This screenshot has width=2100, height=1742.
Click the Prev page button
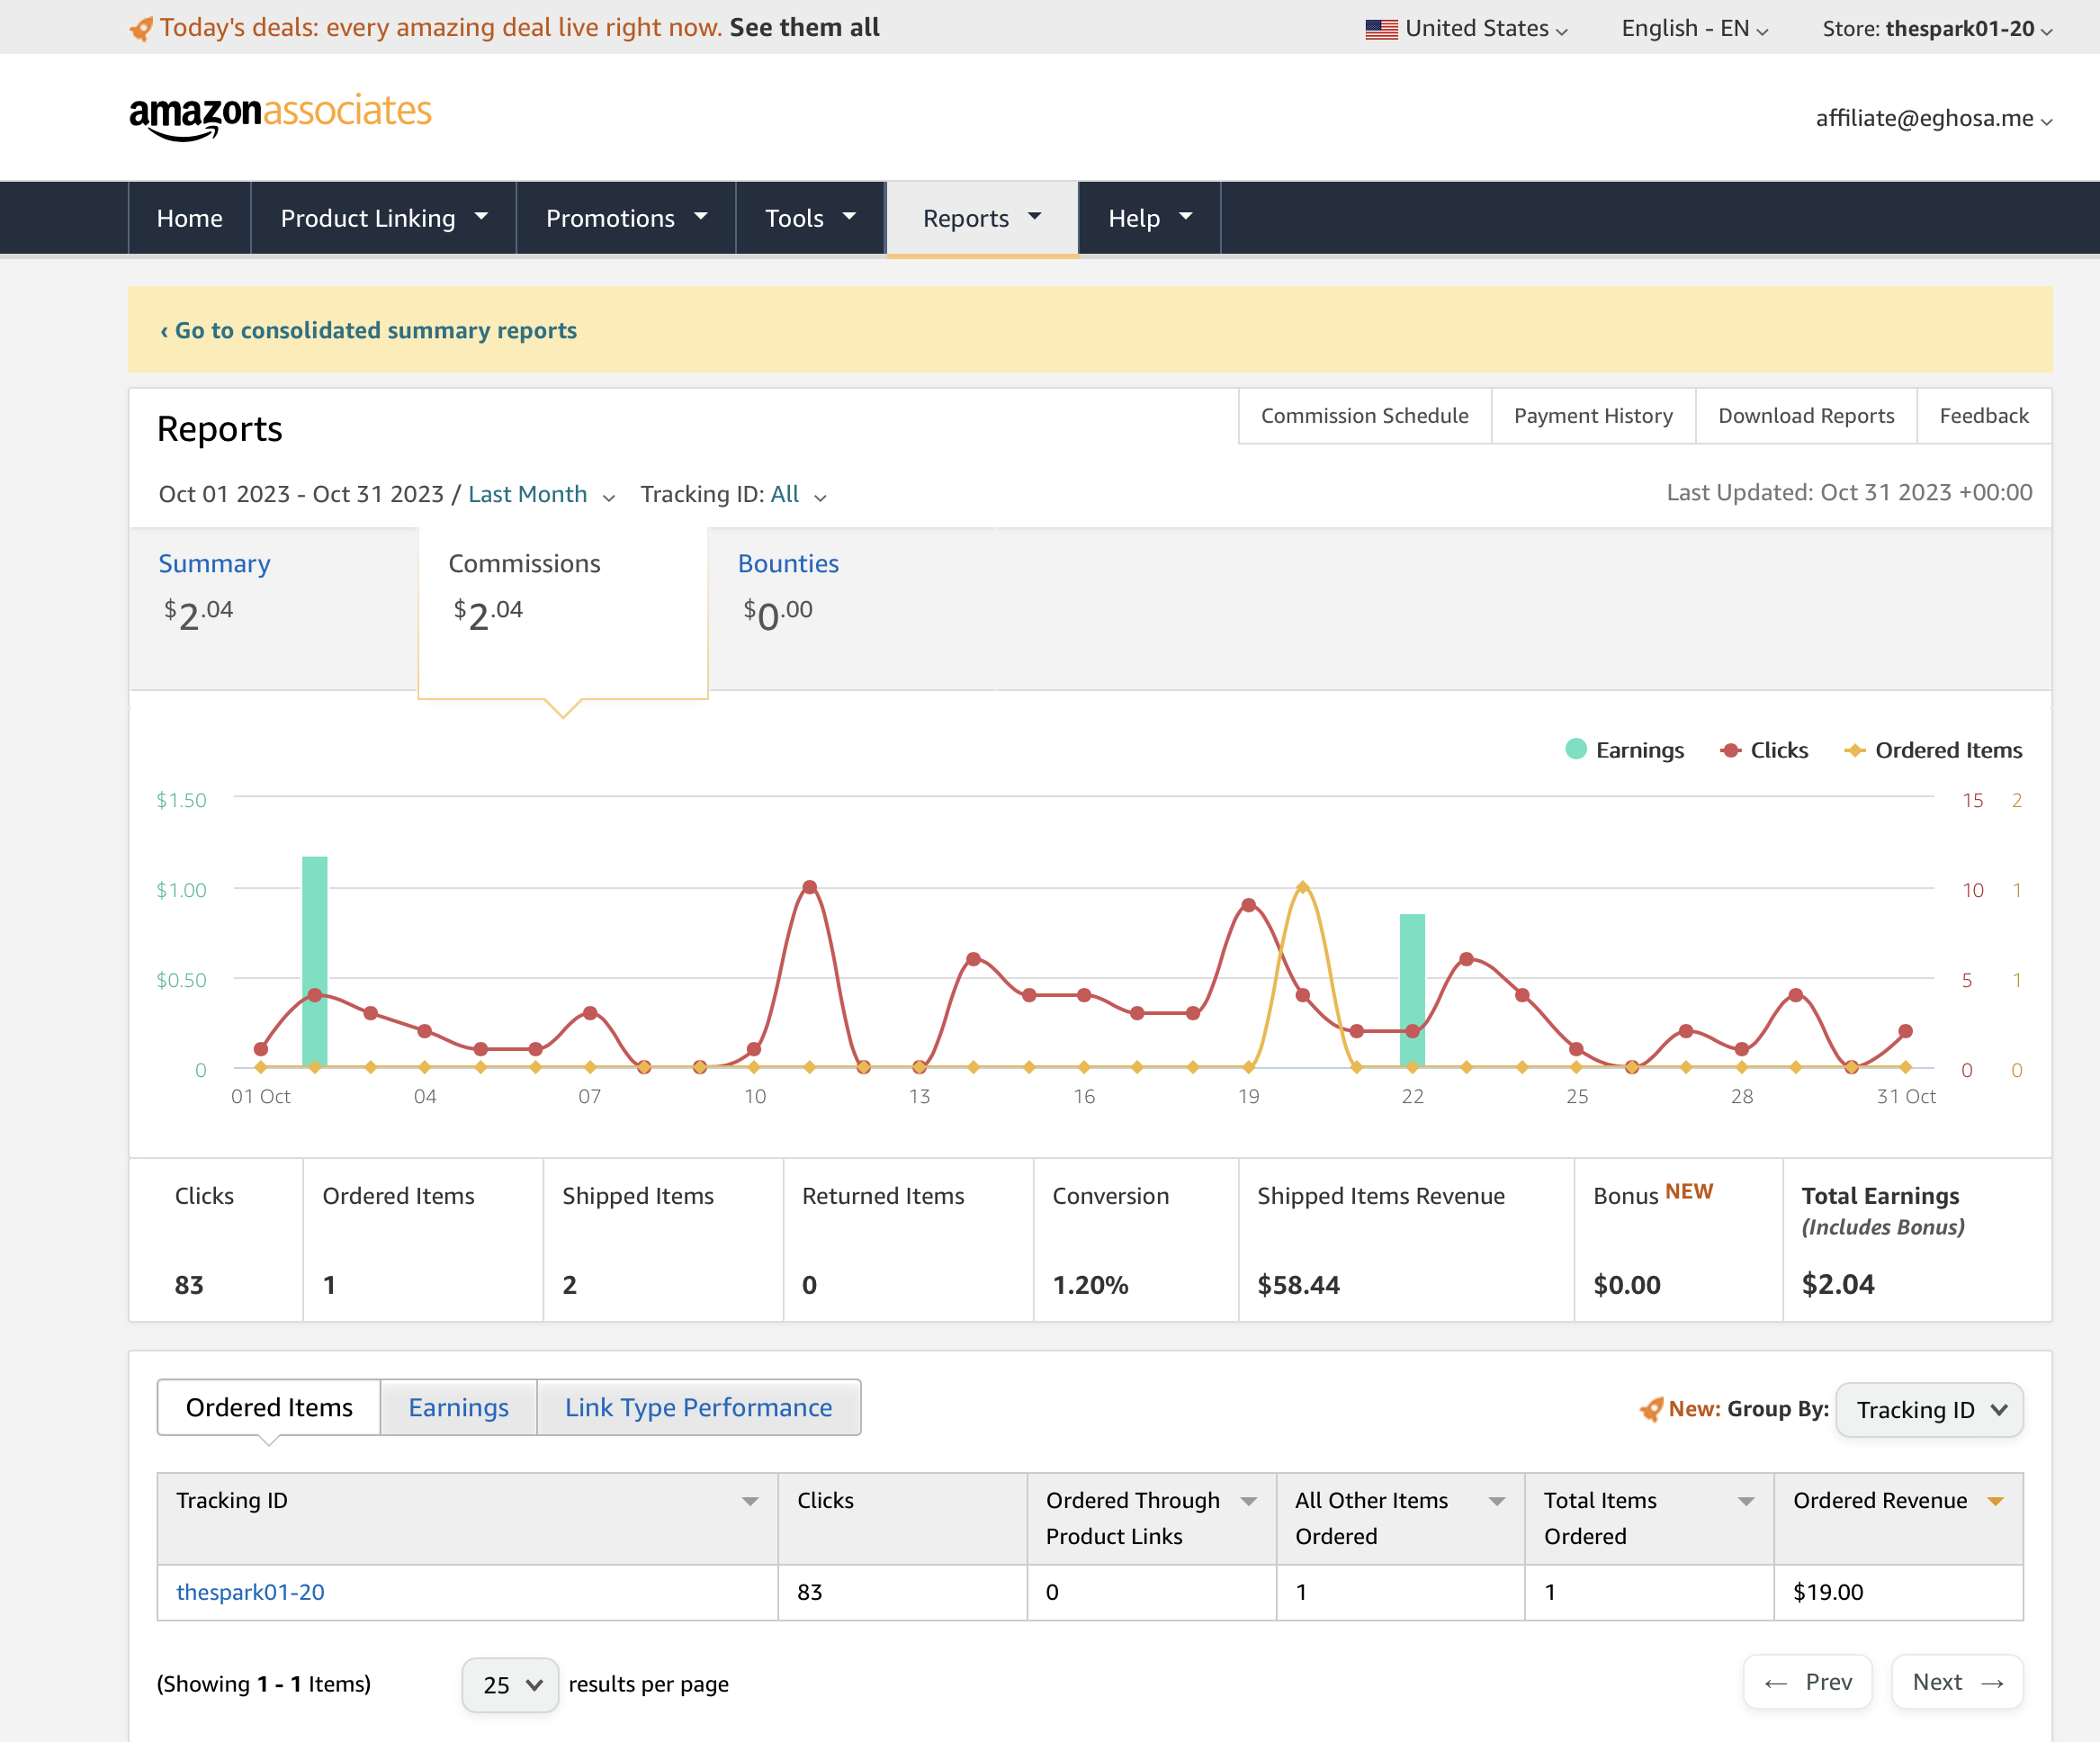tap(1808, 1682)
